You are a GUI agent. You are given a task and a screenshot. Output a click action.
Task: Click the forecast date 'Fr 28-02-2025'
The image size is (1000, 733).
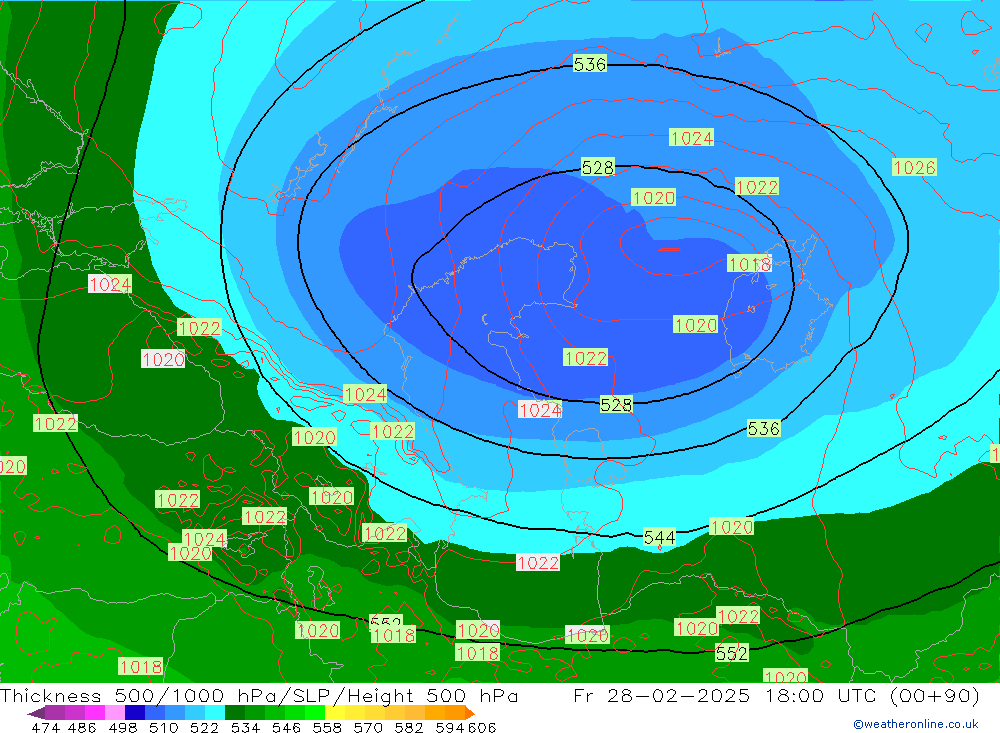coord(661,695)
